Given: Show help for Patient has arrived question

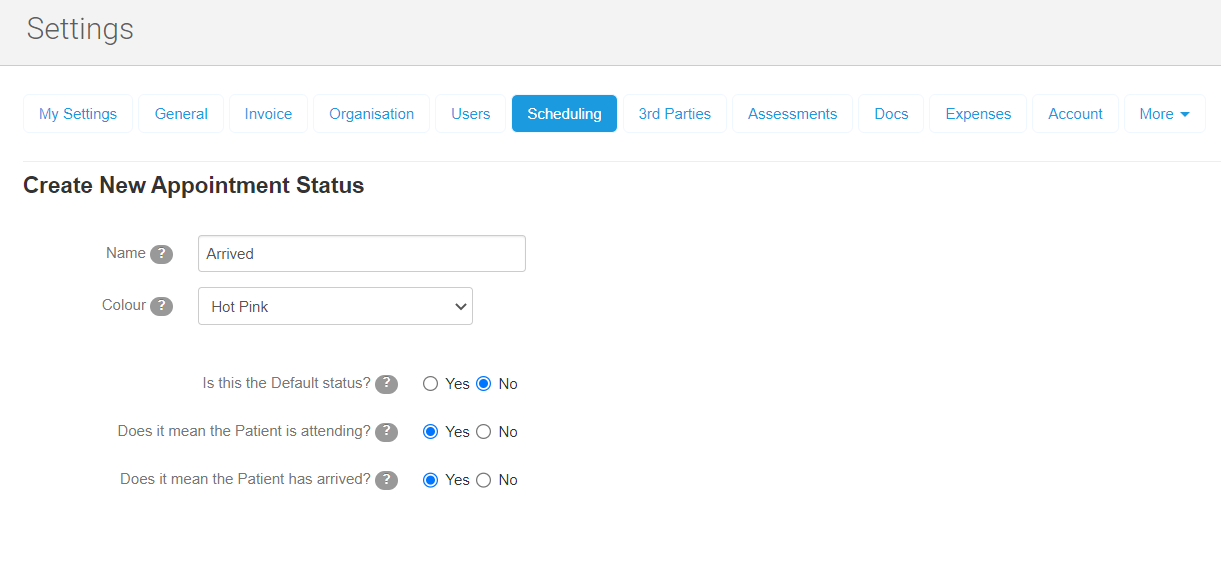Looking at the screenshot, I should click(x=386, y=480).
